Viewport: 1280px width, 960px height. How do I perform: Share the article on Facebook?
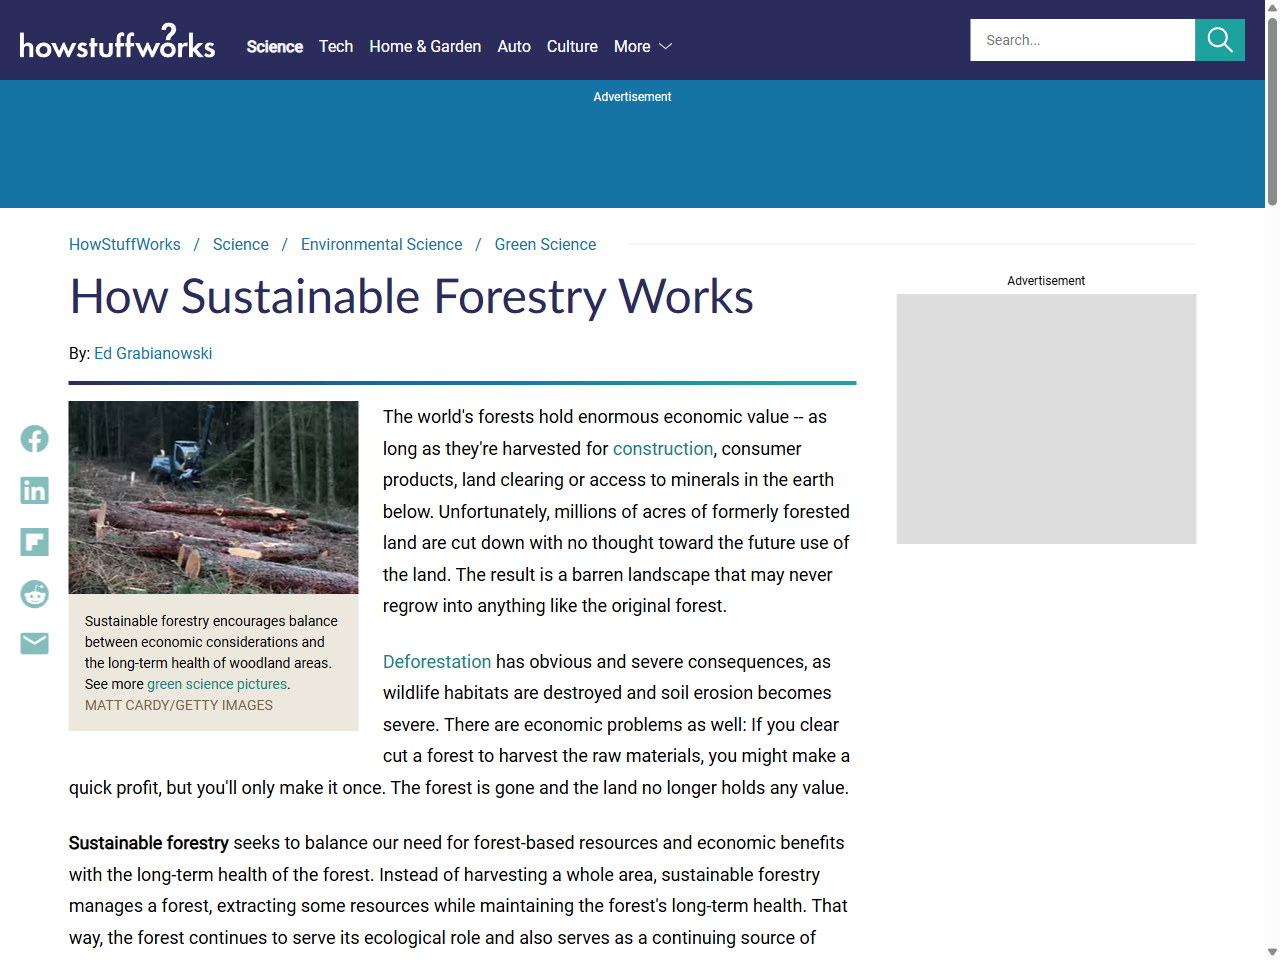pyautogui.click(x=33, y=438)
